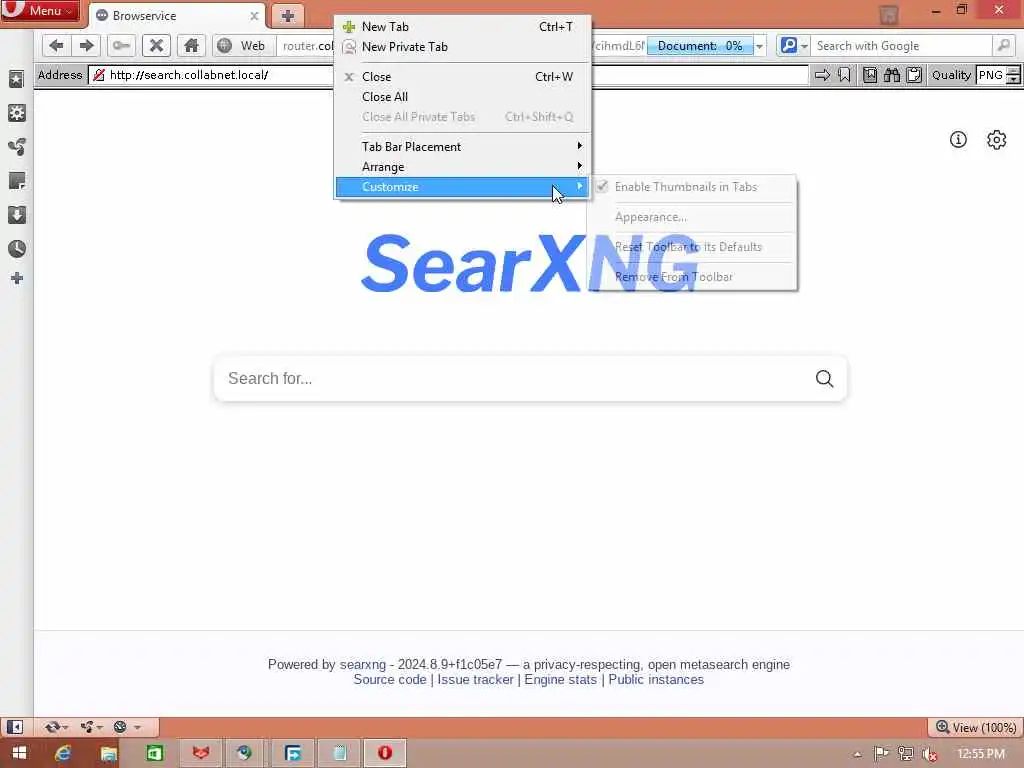This screenshot has width=1024, height=768.
Task: Open the Notes panel in the sidebar
Action: coord(16,181)
